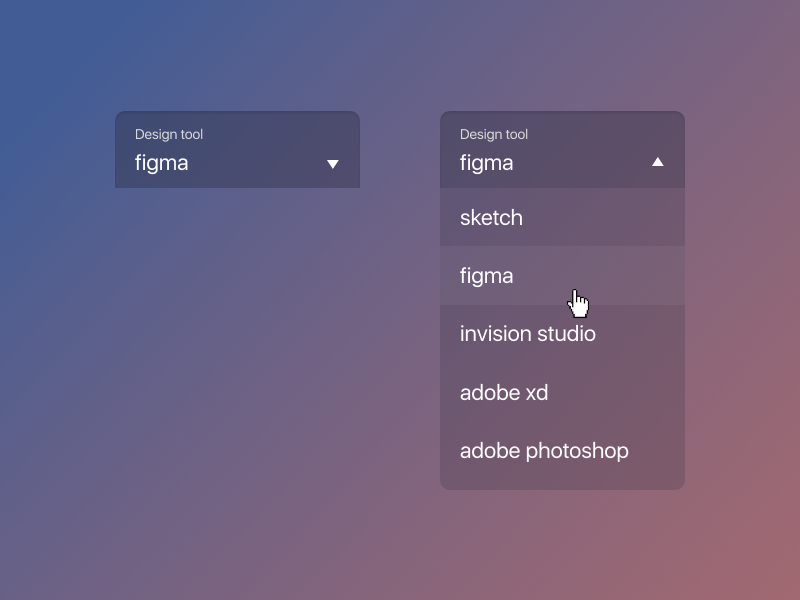This screenshot has width=800, height=600.
Task: Click the gap between the two dropdowns
Action: (400, 150)
